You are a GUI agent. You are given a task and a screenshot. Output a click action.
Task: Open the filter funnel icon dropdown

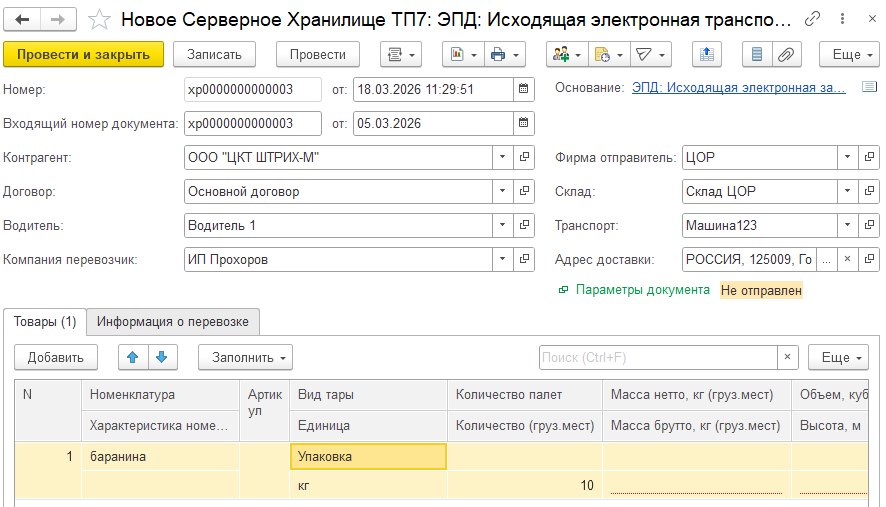click(x=650, y=54)
